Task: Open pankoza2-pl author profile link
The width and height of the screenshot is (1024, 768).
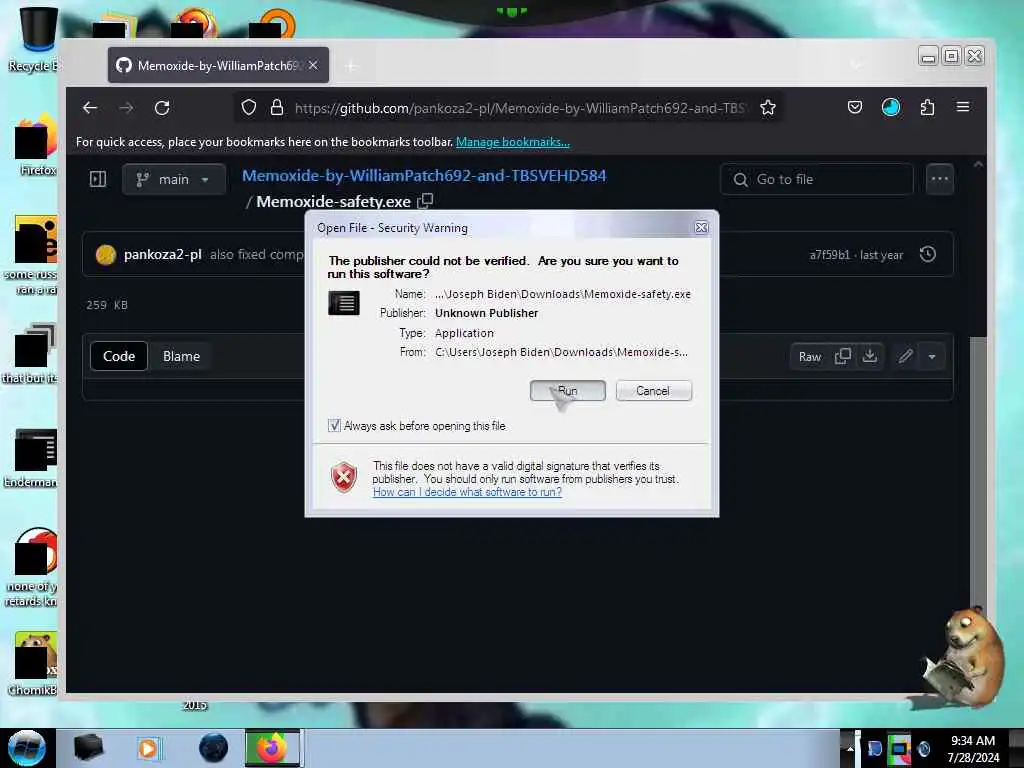Action: (163, 254)
